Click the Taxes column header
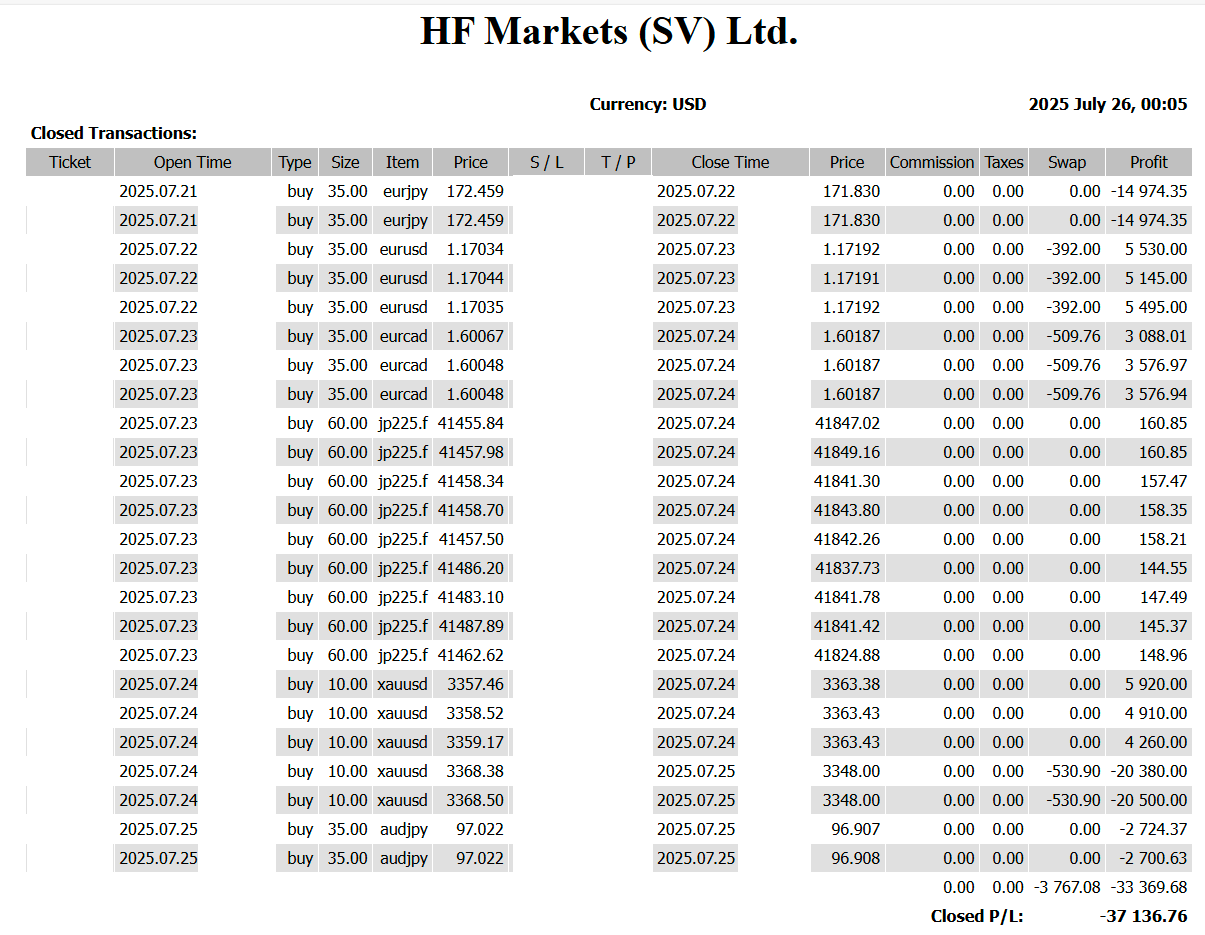The height and width of the screenshot is (935, 1205). coord(1003,162)
